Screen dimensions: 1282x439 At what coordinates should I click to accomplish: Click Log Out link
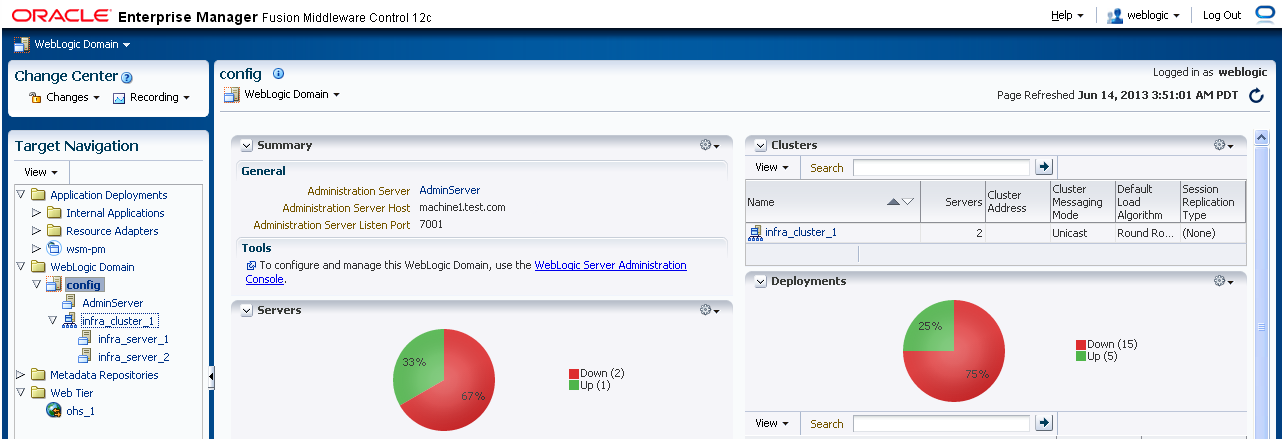[1222, 15]
